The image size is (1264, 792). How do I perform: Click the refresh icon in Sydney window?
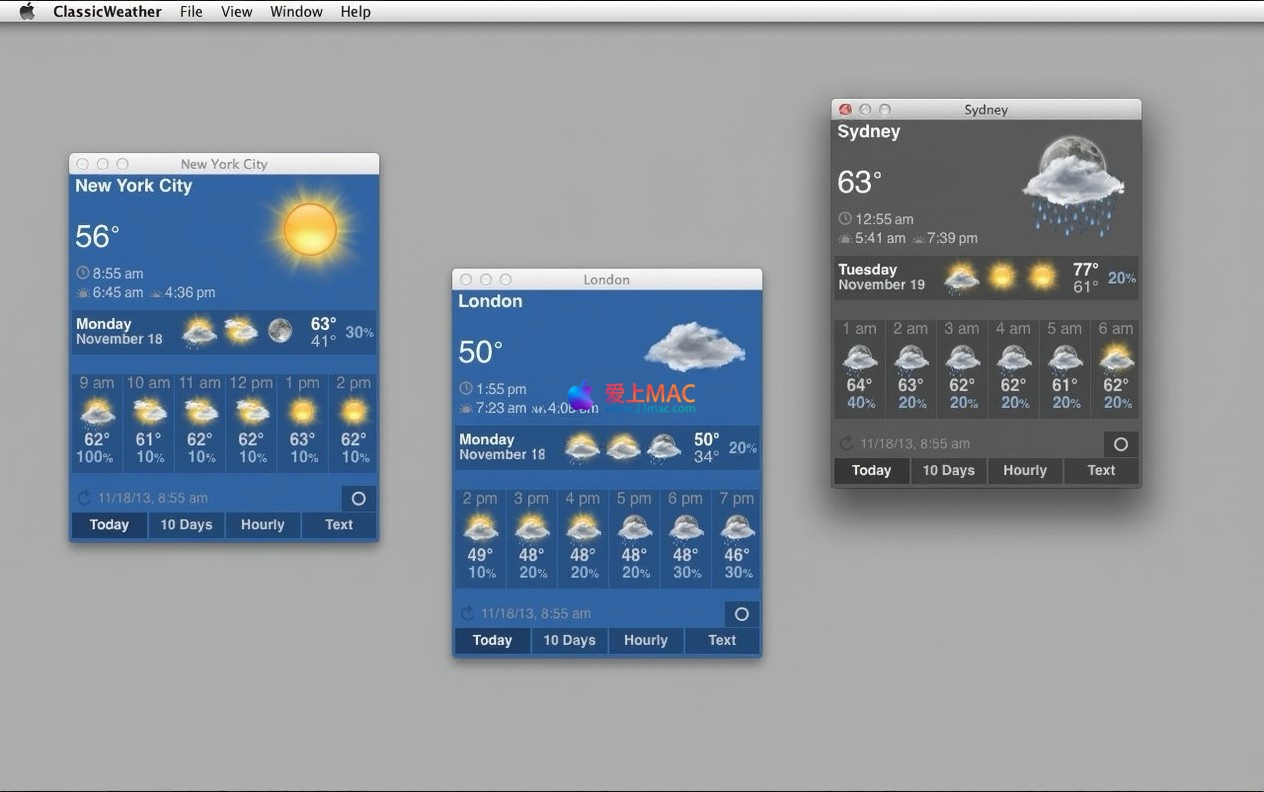(846, 443)
